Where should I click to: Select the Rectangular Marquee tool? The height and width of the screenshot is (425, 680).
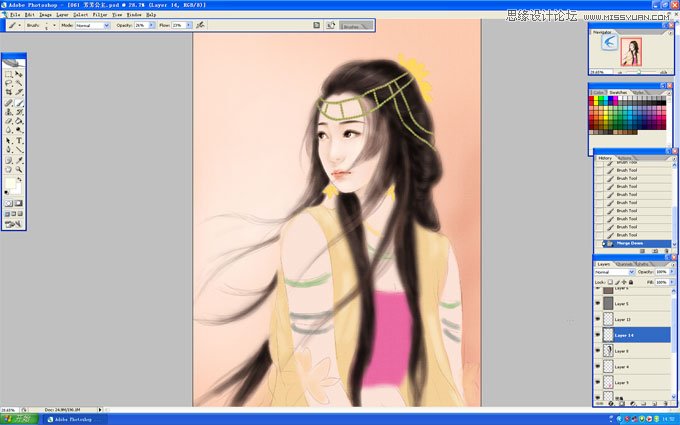pos(8,74)
